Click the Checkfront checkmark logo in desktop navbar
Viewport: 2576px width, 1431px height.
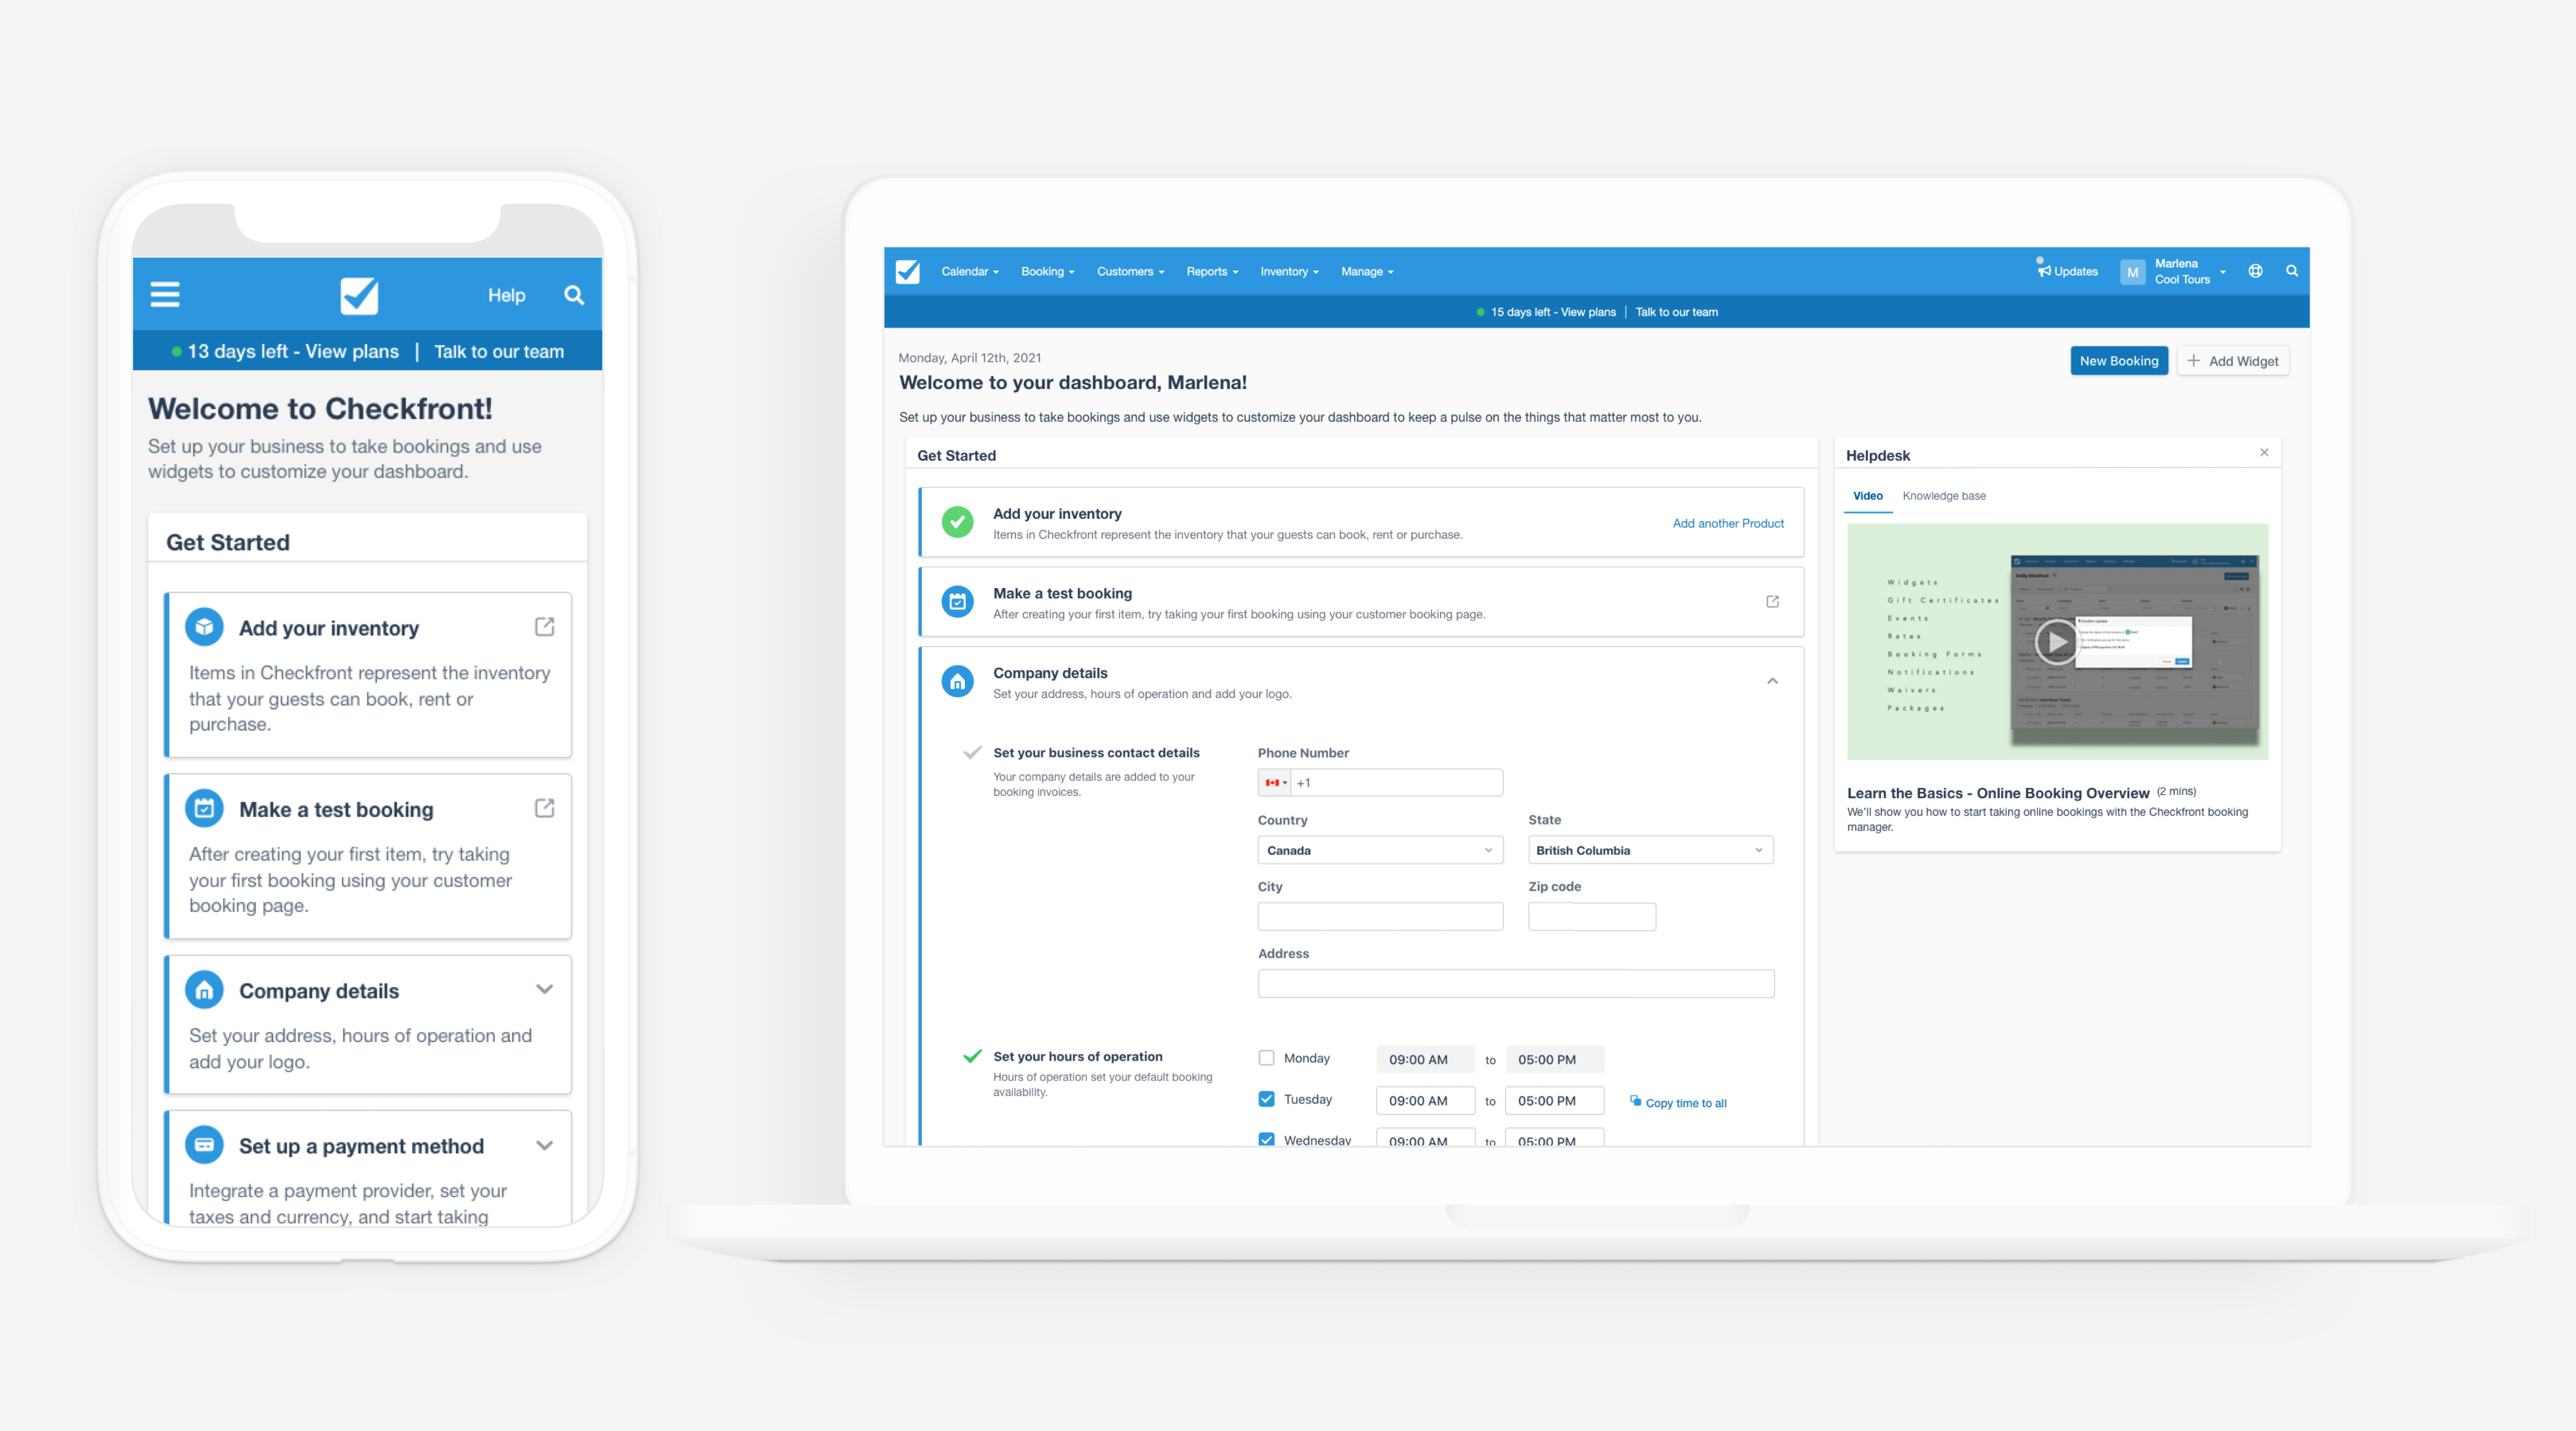coord(907,271)
